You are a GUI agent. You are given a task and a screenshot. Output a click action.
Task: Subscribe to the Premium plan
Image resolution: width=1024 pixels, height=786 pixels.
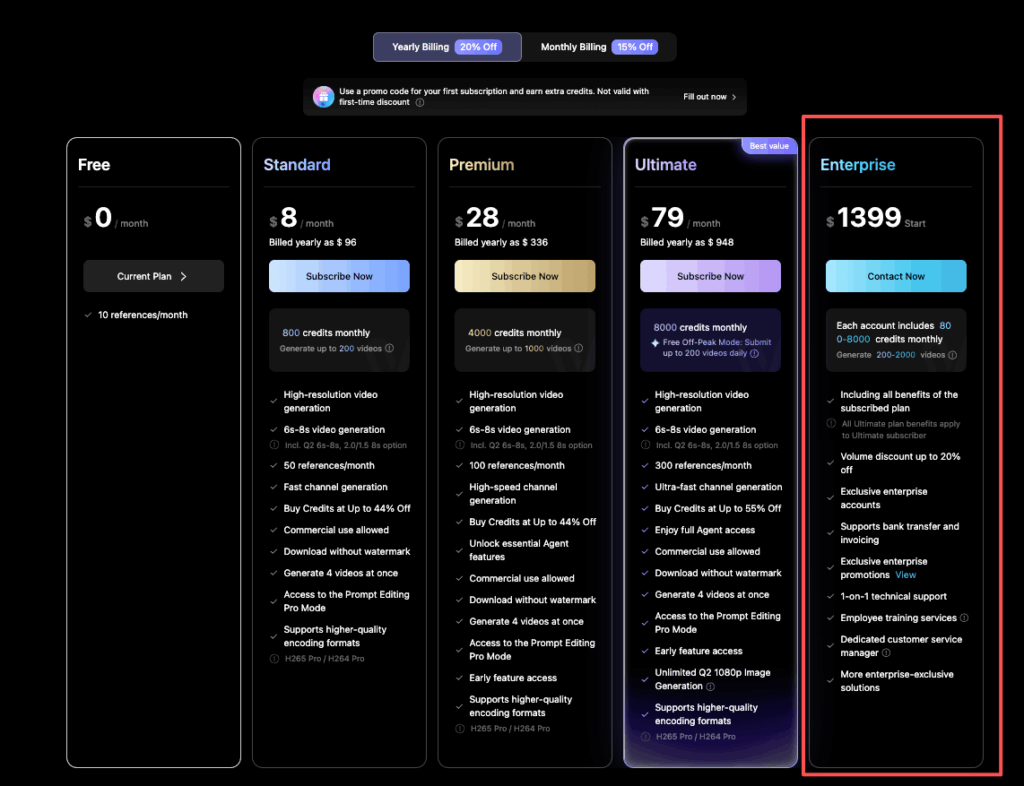(x=524, y=276)
